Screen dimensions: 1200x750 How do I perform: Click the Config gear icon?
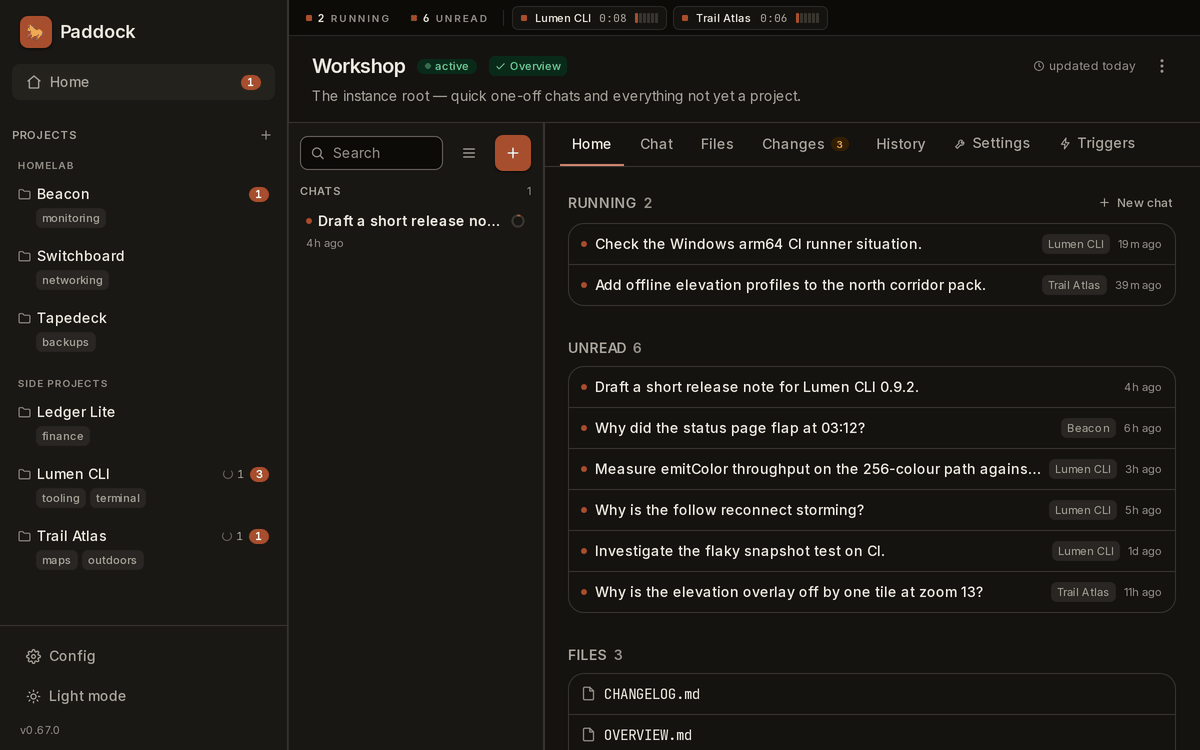[34, 656]
